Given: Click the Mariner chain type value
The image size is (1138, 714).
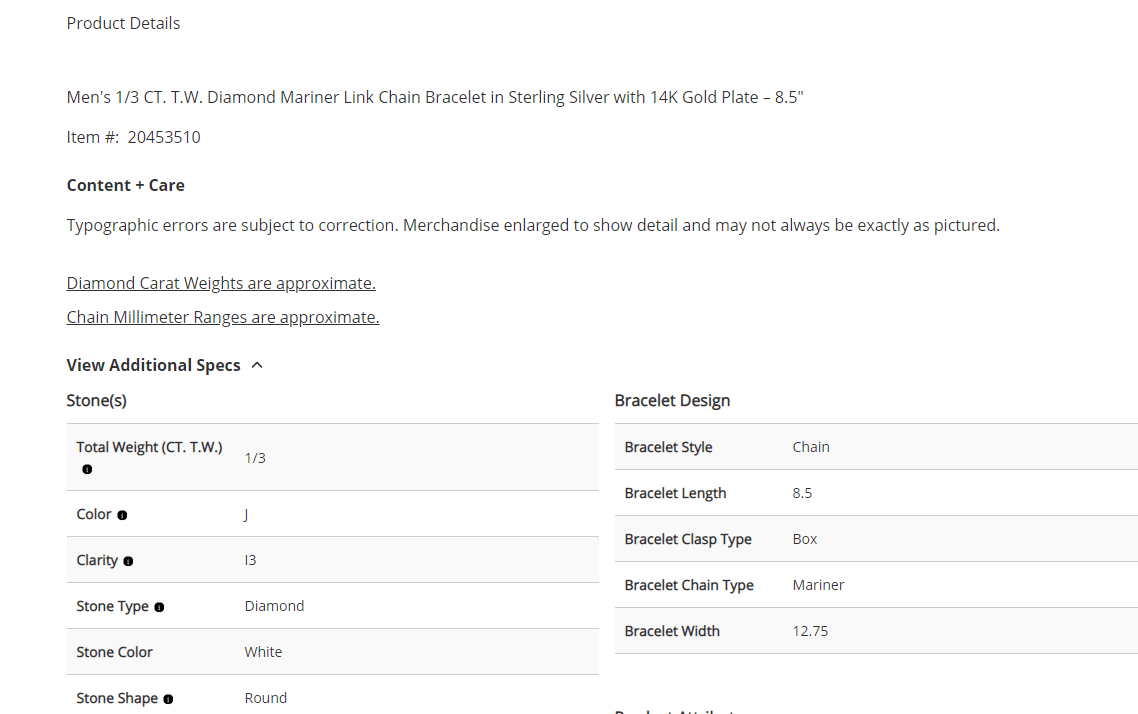Looking at the screenshot, I should pyautogui.click(x=818, y=585).
